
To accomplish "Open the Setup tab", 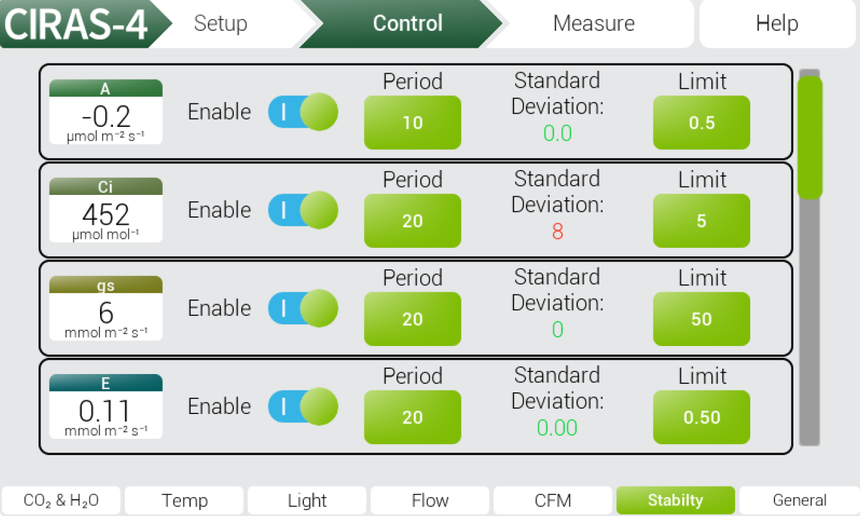I will click(221, 23).
